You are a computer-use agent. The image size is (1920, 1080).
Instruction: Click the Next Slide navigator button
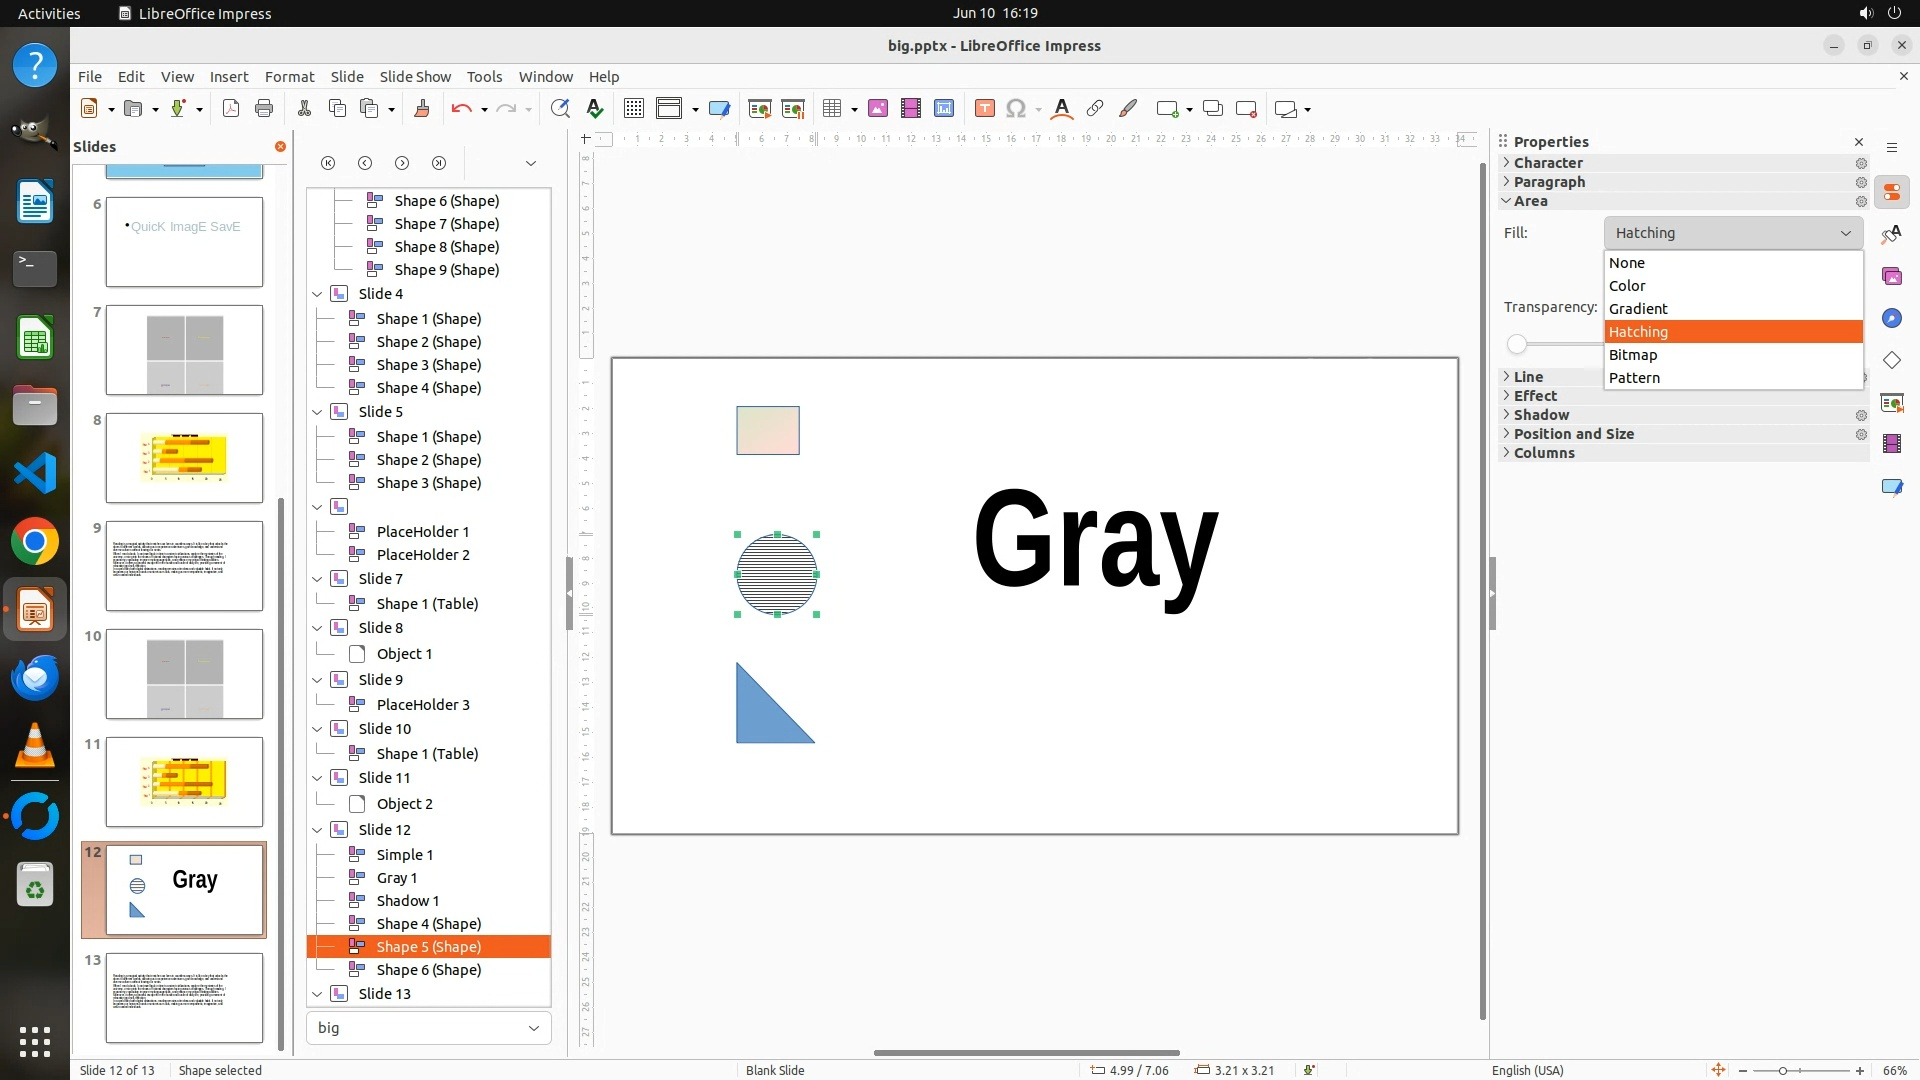(x=402, y=163)
